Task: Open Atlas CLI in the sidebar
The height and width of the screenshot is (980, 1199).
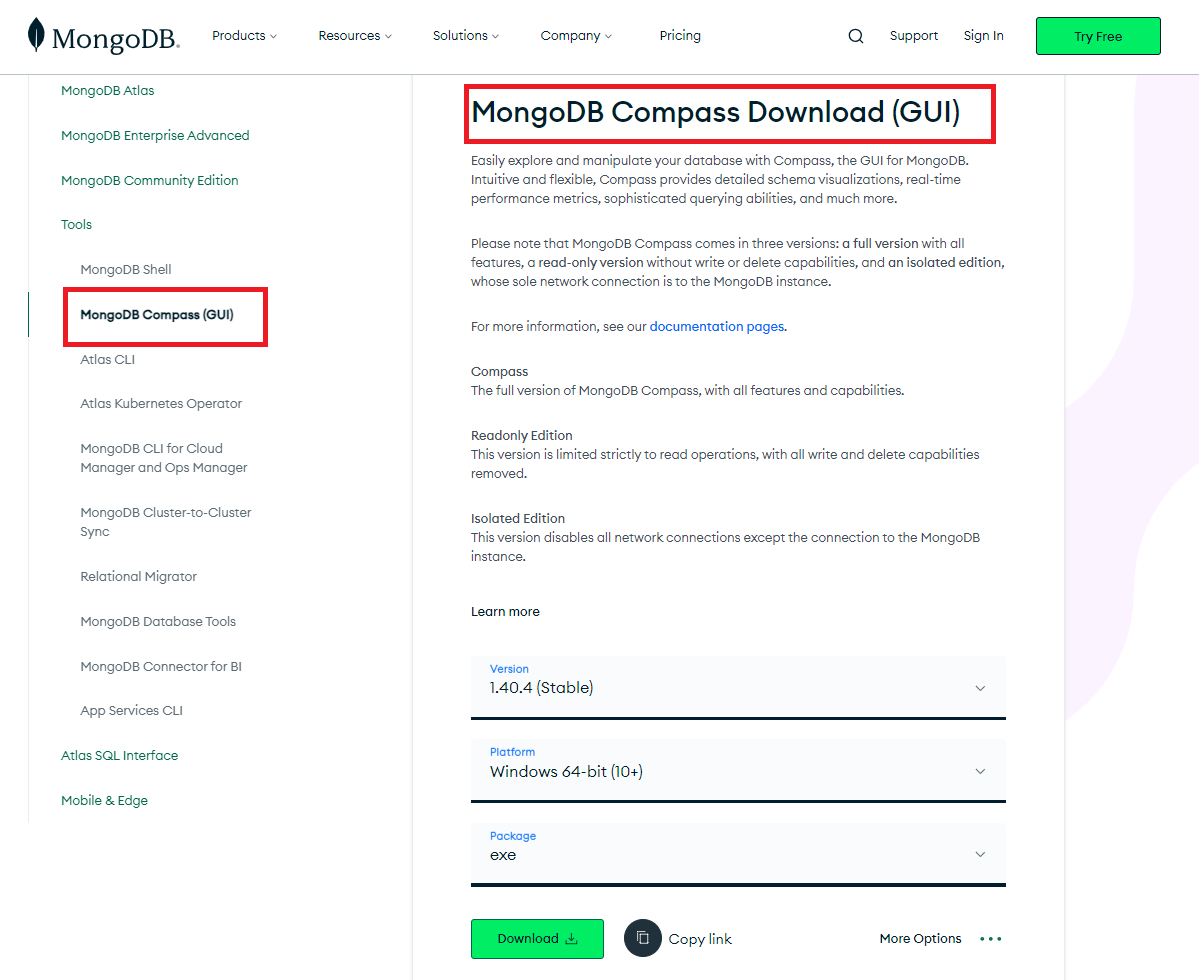Action: pyautogui.click(x=108, y=359)
